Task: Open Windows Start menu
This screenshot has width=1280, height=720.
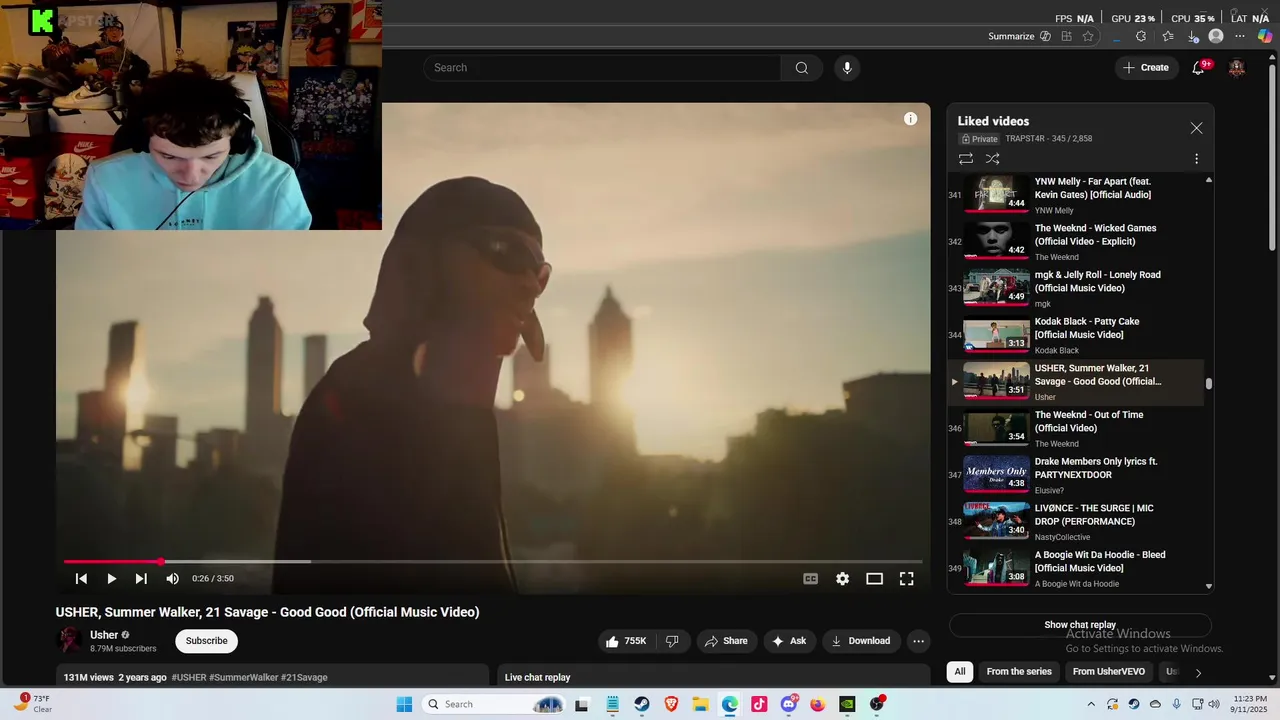Action: pyautogui.click(x=404, y=704)
